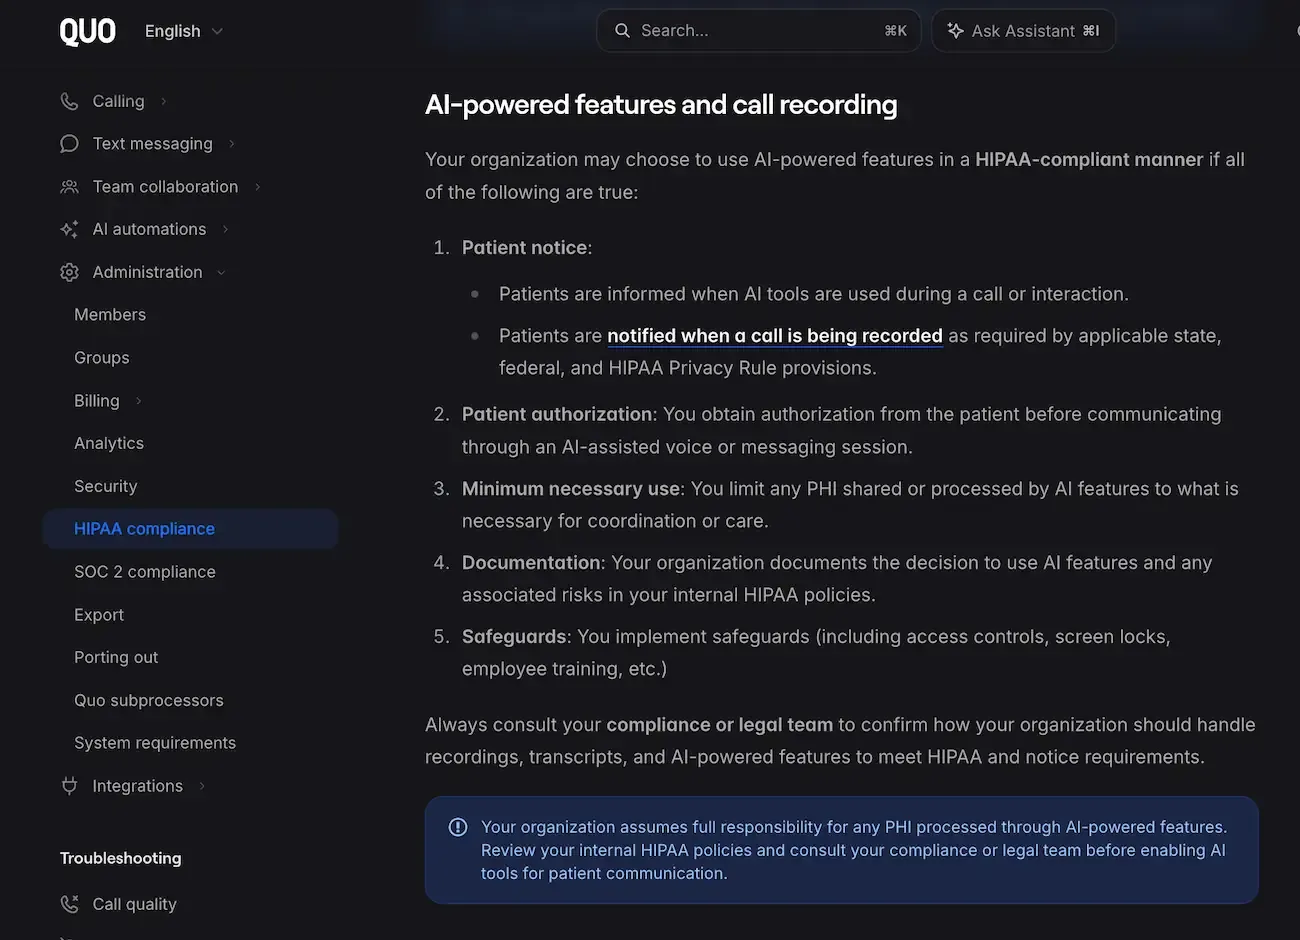1300x940 pixels.
Task: Click the Calling phone icon
Action: pos(69,101)
